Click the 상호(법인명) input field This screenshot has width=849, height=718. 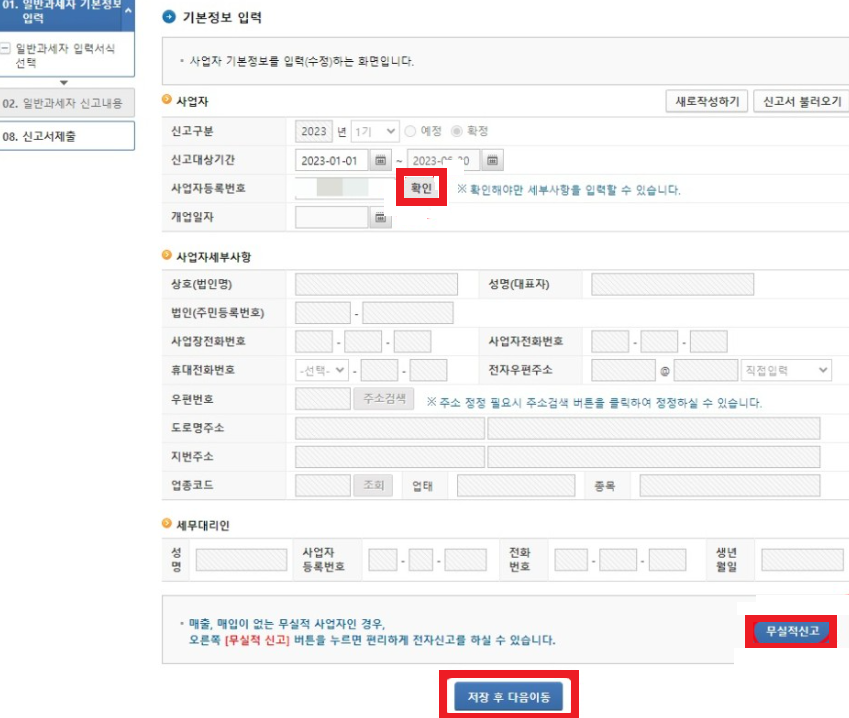click(375, 283)
